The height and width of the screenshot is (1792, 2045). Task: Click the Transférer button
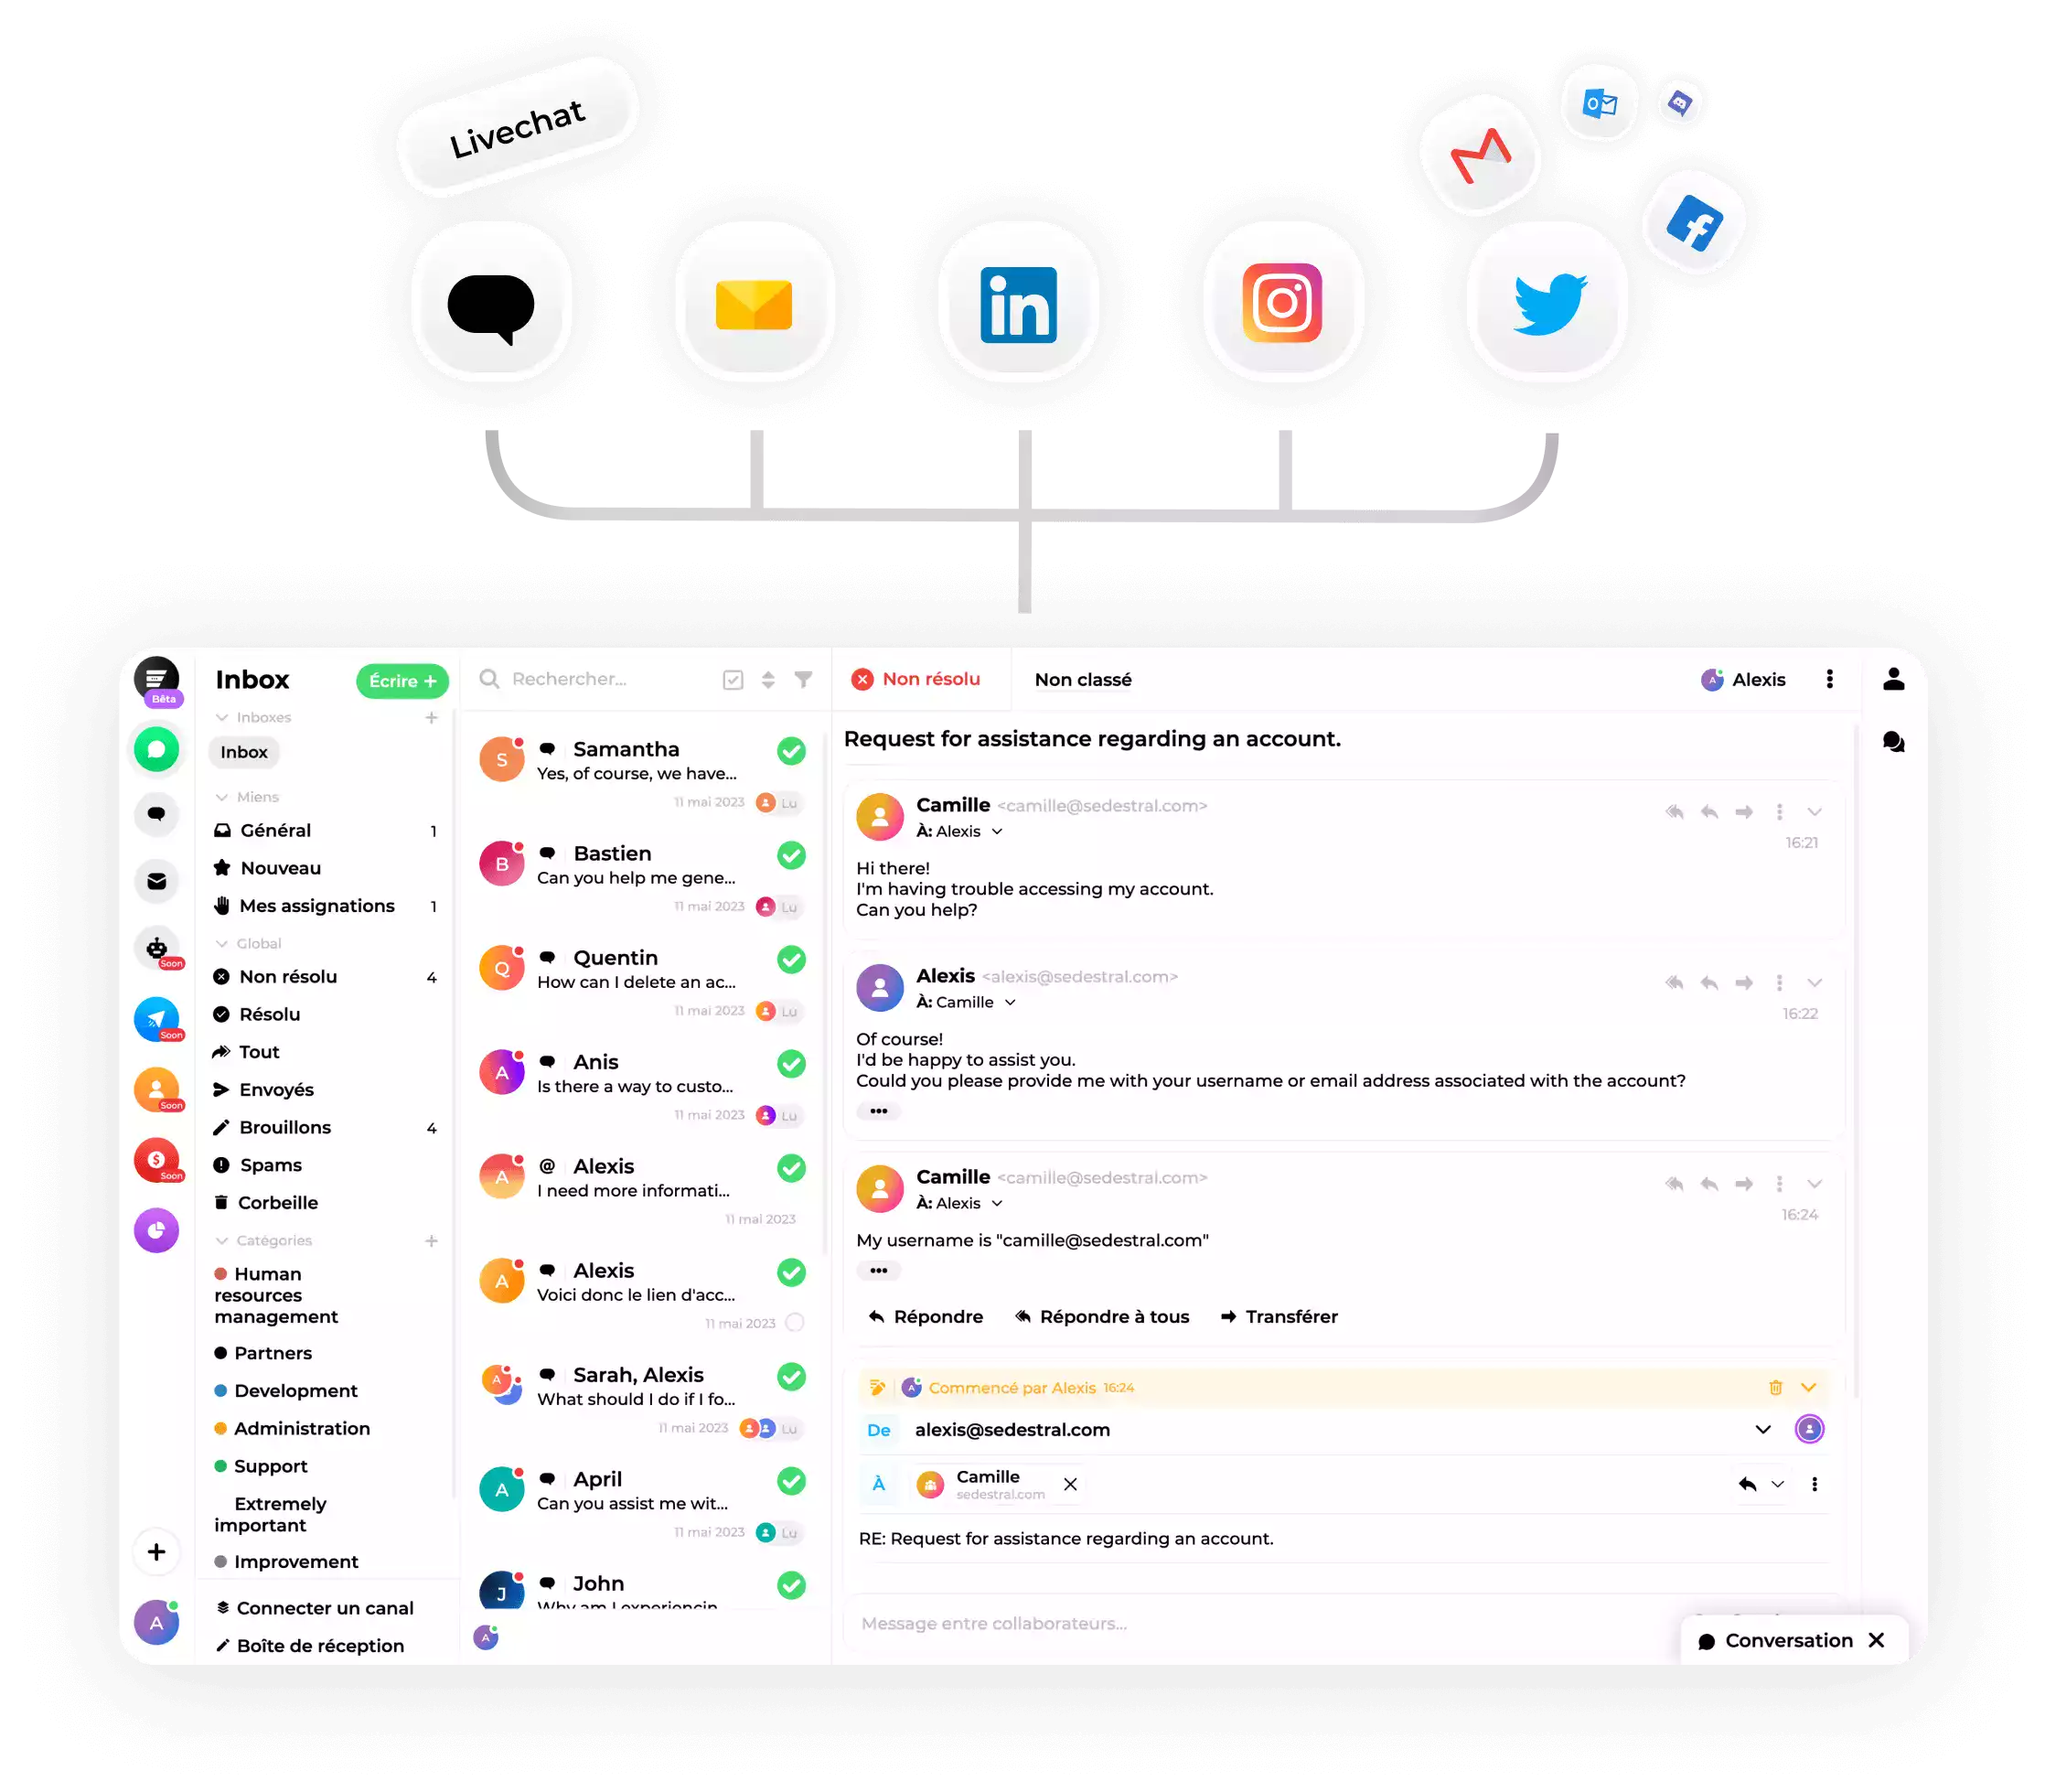pos(1279,1317)
